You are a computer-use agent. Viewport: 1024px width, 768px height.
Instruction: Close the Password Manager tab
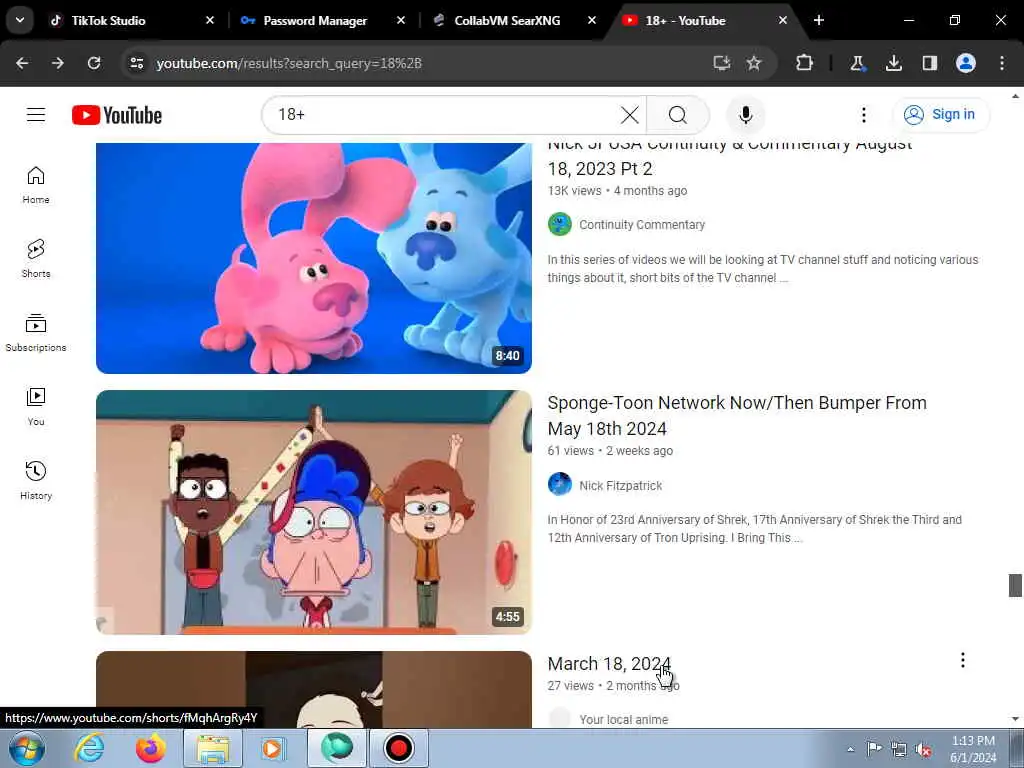[x=401, y=21]
